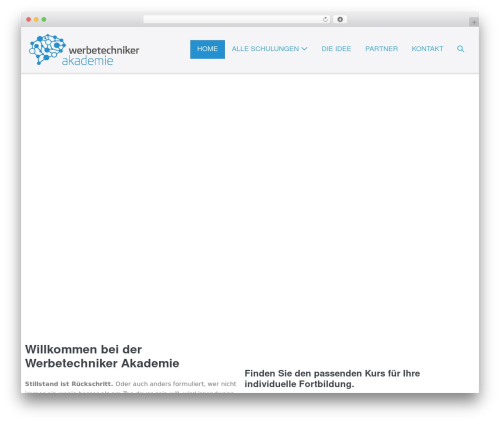Click the round icon beside the address bar

tap(340, 20)
